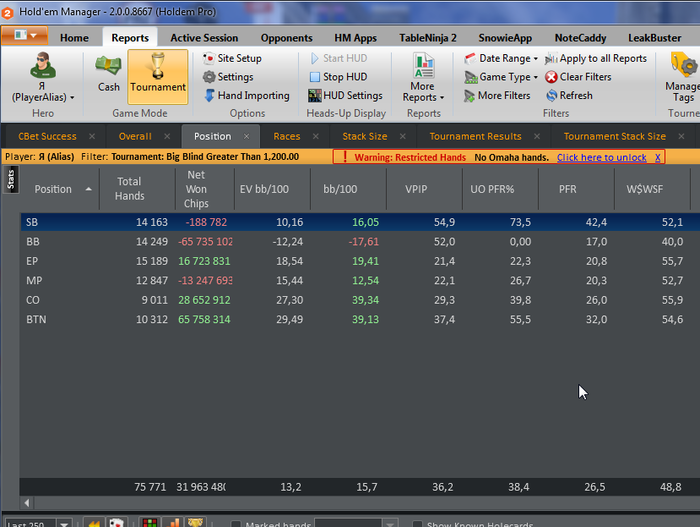Screen dimensions: 700x527
Task: Switch to the Tournament Stack Size report tab
Action: pyautogui.click(x=615, y=136)
